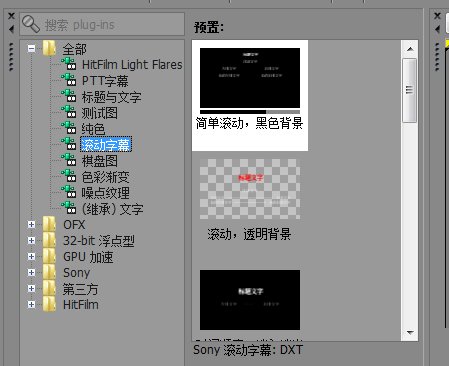Click the presets scrollbar down arrow
The height and width of the screenshot is (366, 449).
pyautogui.click(x=410, y=332)
